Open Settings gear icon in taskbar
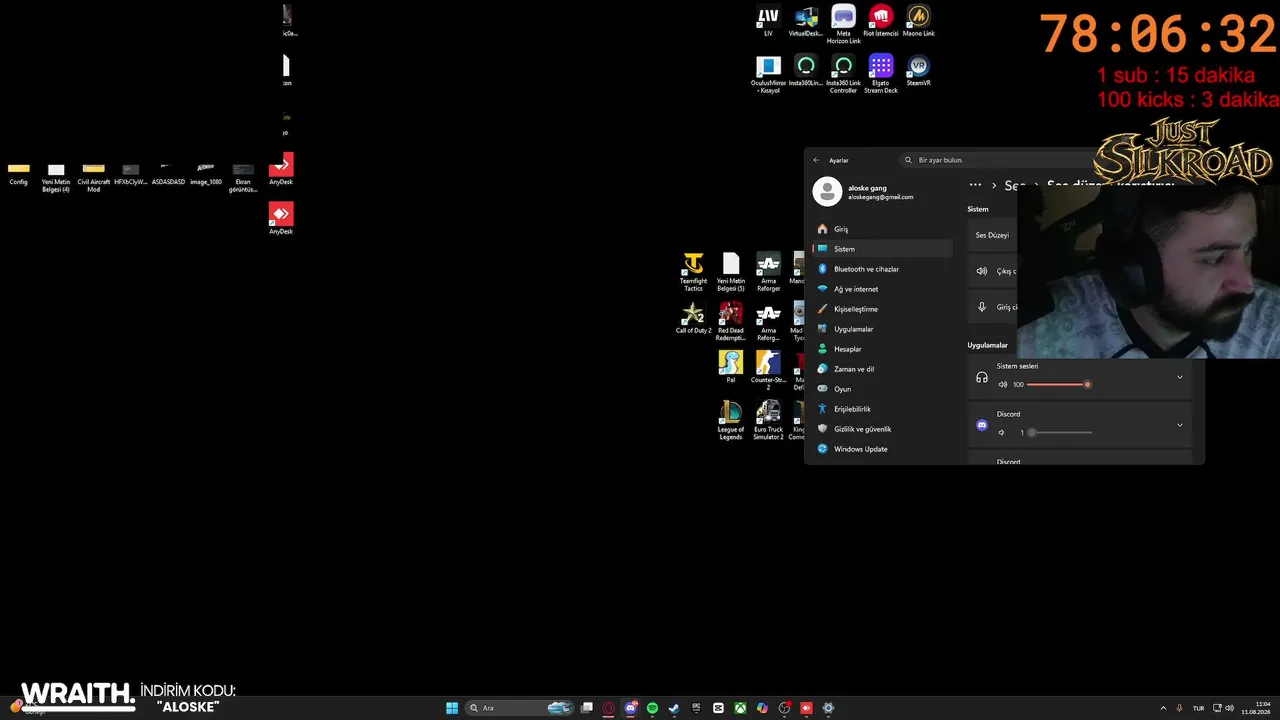 pyautogui.click(x=828, y=708)
